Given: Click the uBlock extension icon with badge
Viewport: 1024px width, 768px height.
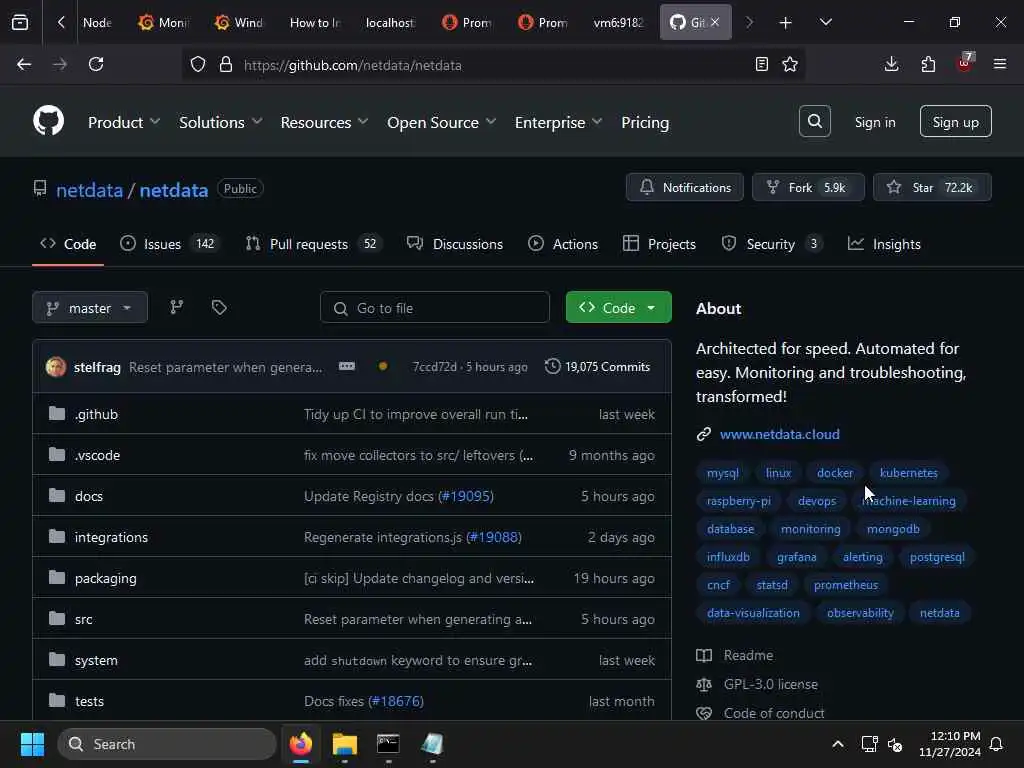Looking at the screenshot, I should pos(965,63).
